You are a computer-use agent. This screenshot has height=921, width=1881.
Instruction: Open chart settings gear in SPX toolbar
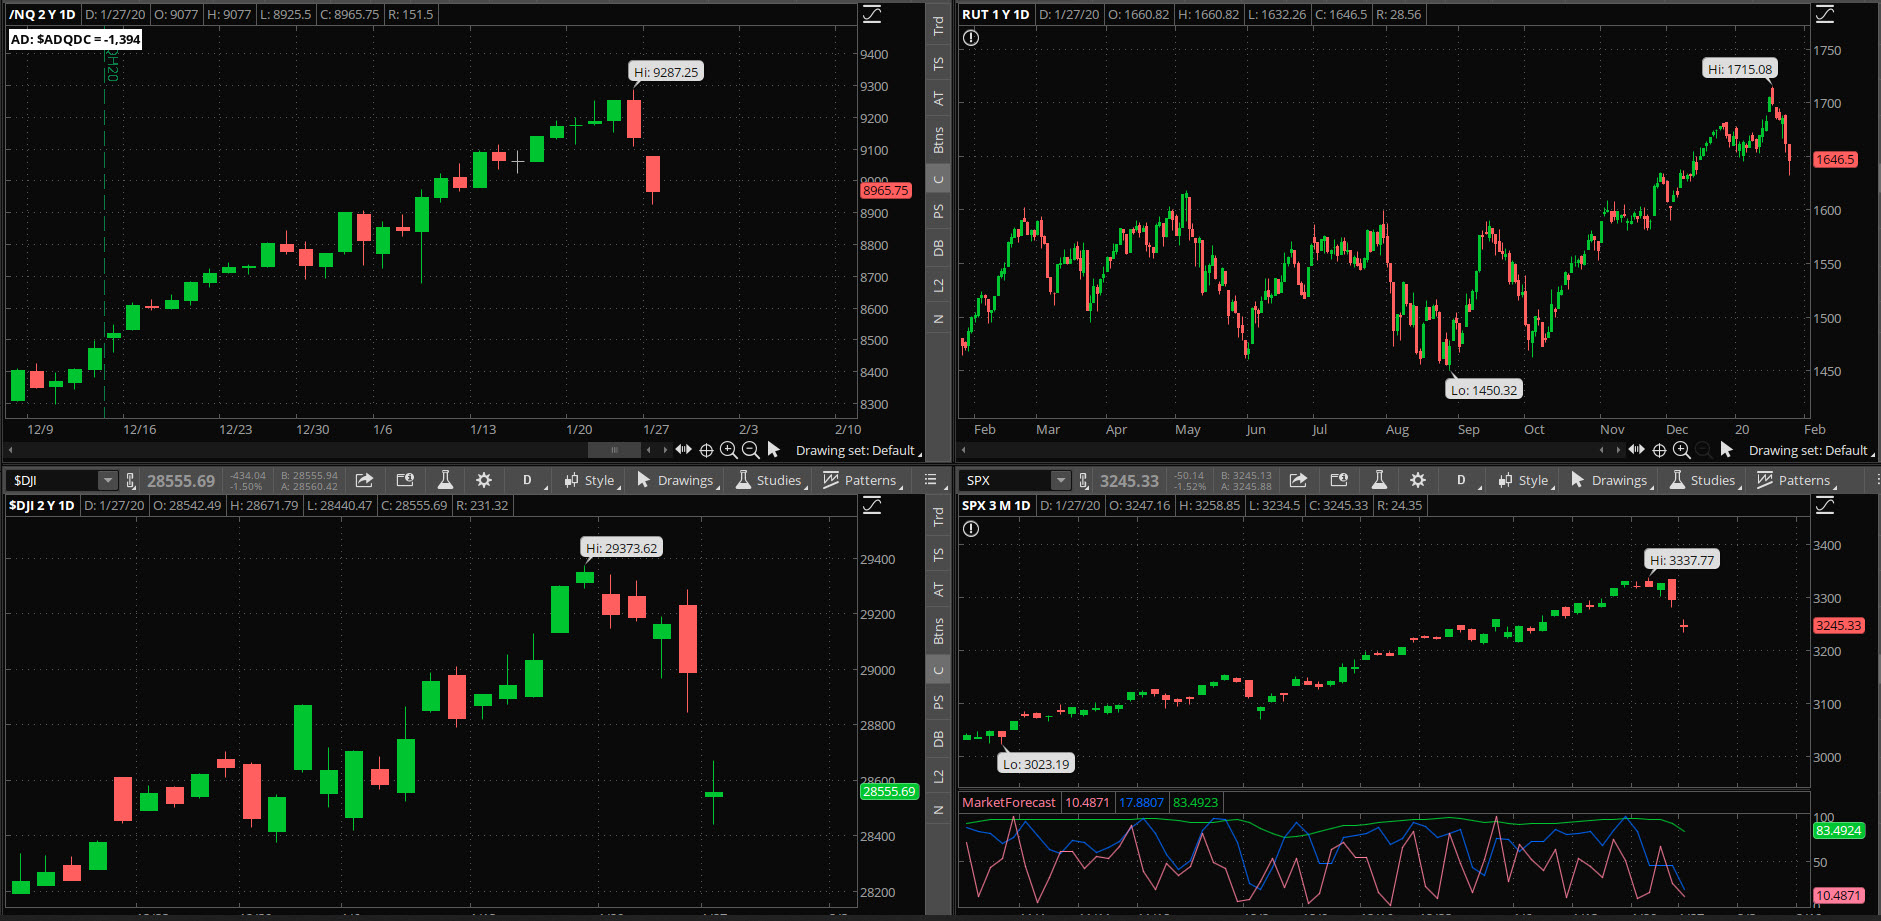tap(1418, 480)
